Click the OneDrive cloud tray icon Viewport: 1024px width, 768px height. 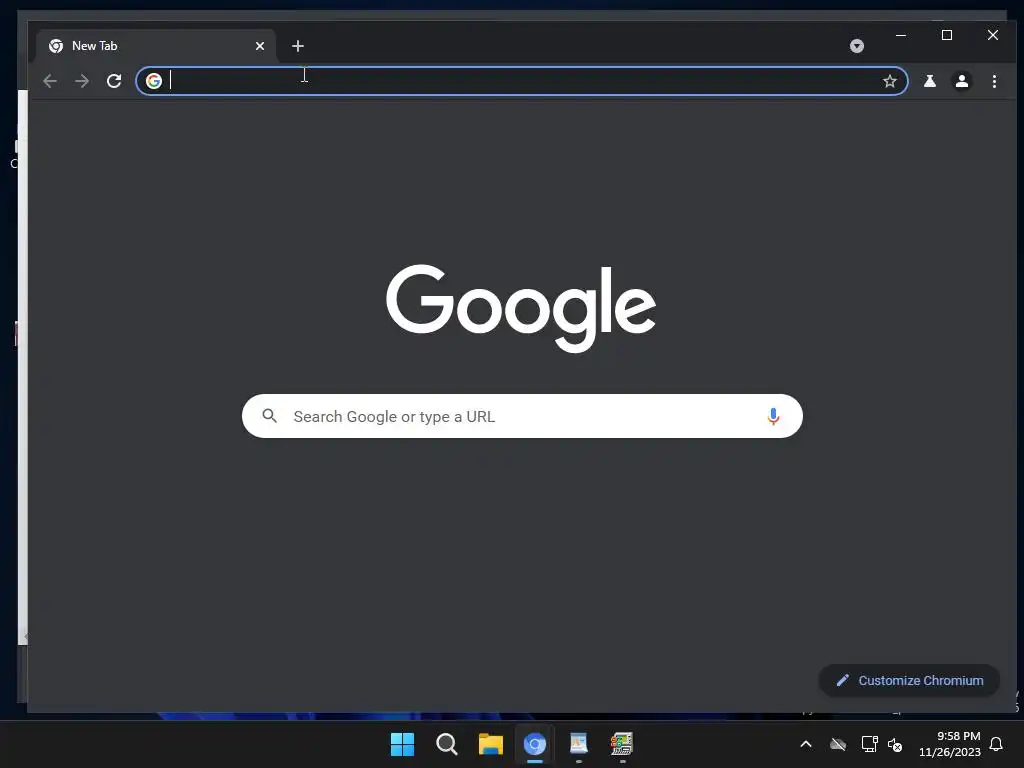838,744
